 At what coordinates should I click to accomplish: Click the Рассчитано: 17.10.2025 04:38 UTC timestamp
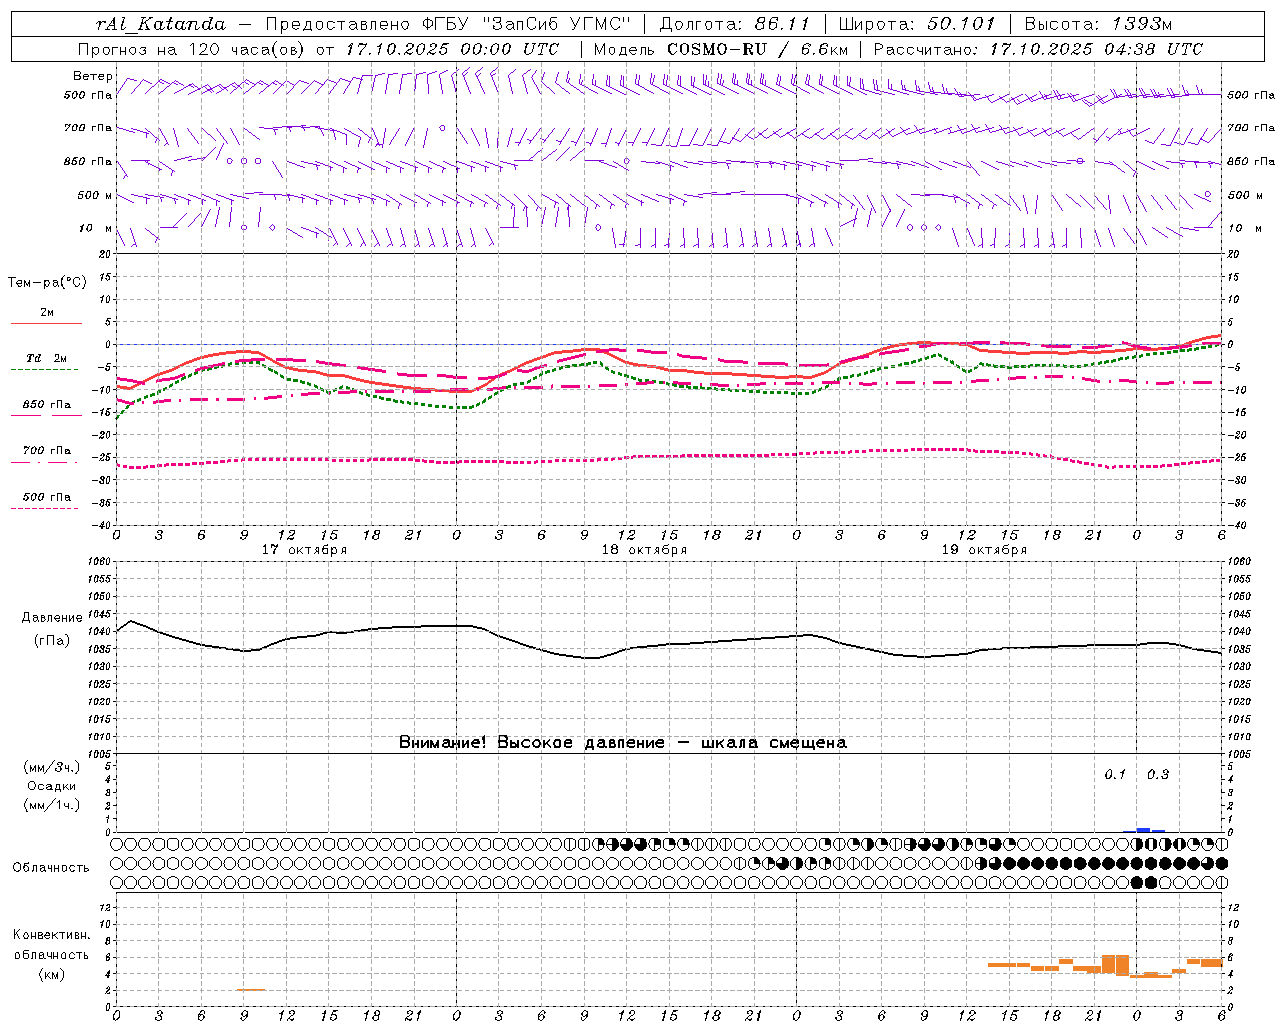click(1038, 49)
